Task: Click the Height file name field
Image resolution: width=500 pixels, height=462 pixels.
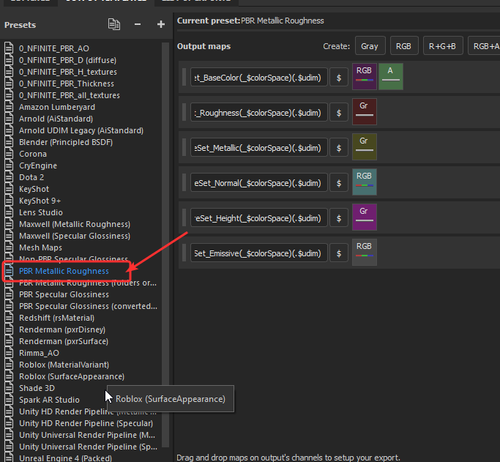Action: click(258, 218)
